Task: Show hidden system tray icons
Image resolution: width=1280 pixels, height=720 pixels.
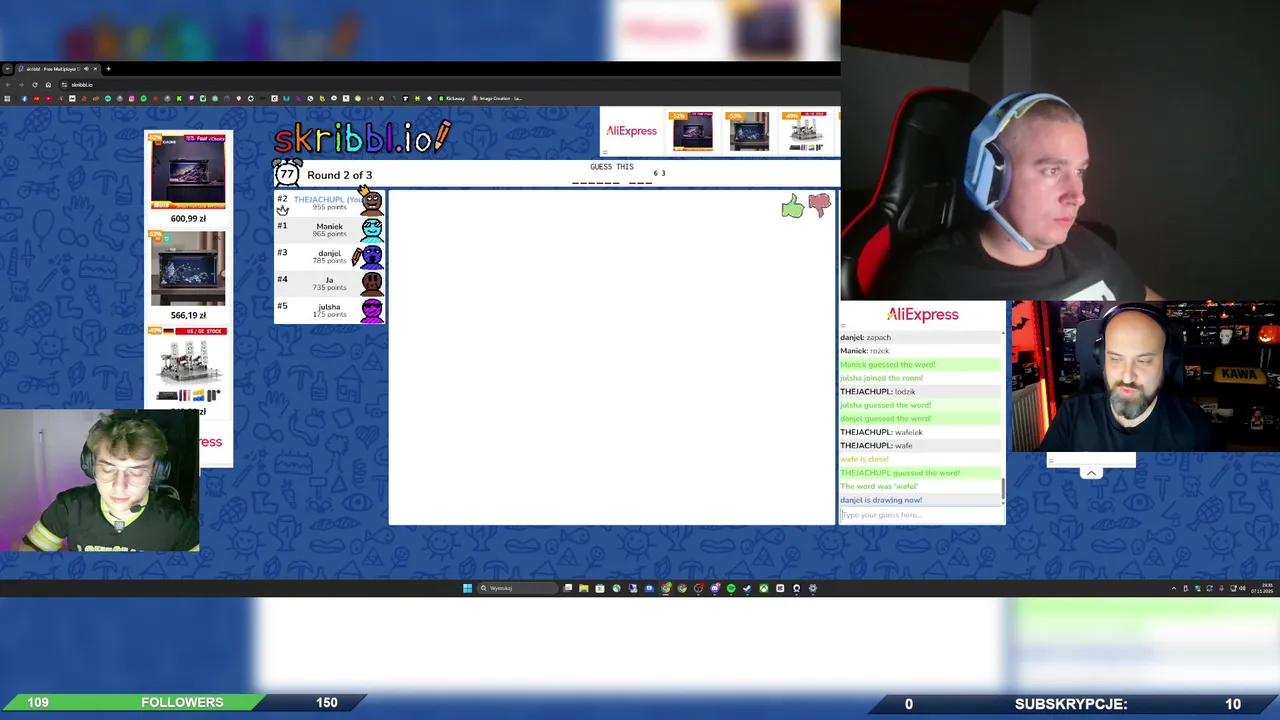Action: click(1174, 589)
